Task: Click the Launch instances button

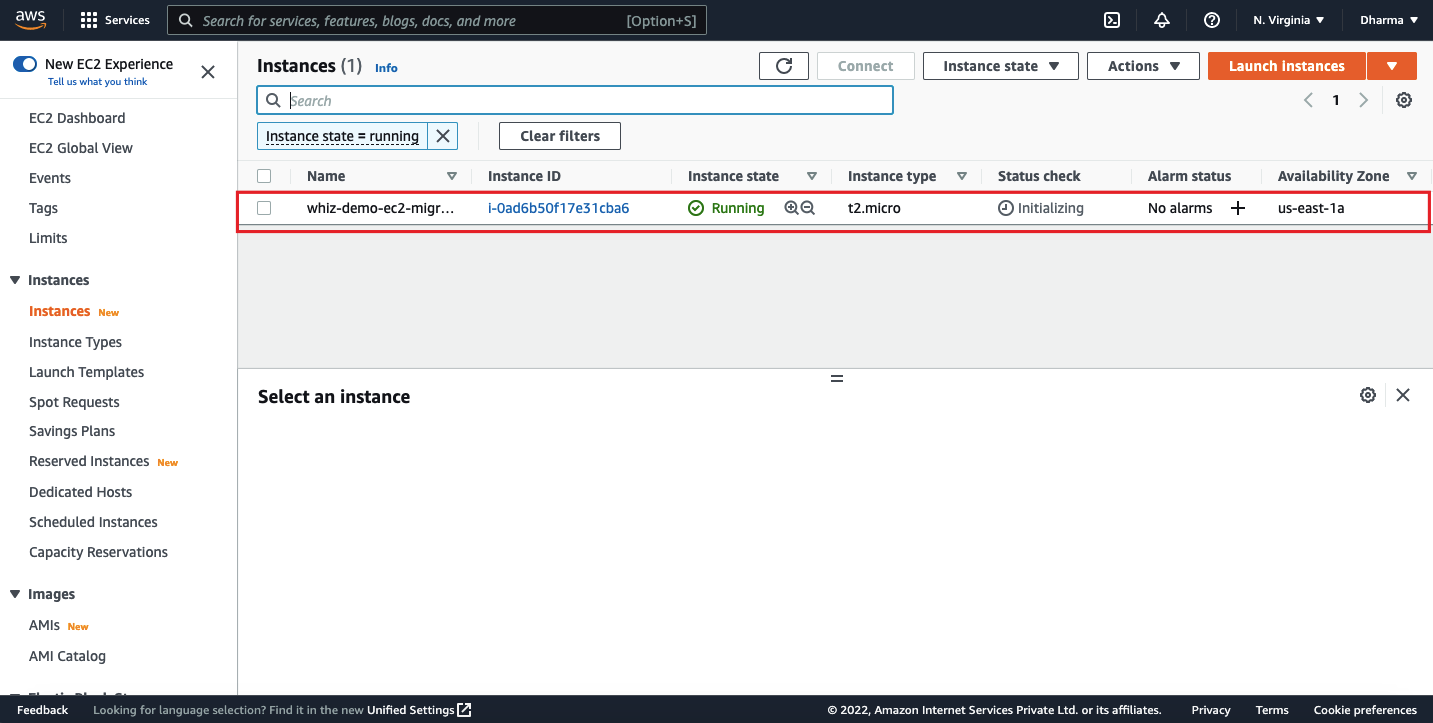Action: 1286,66
